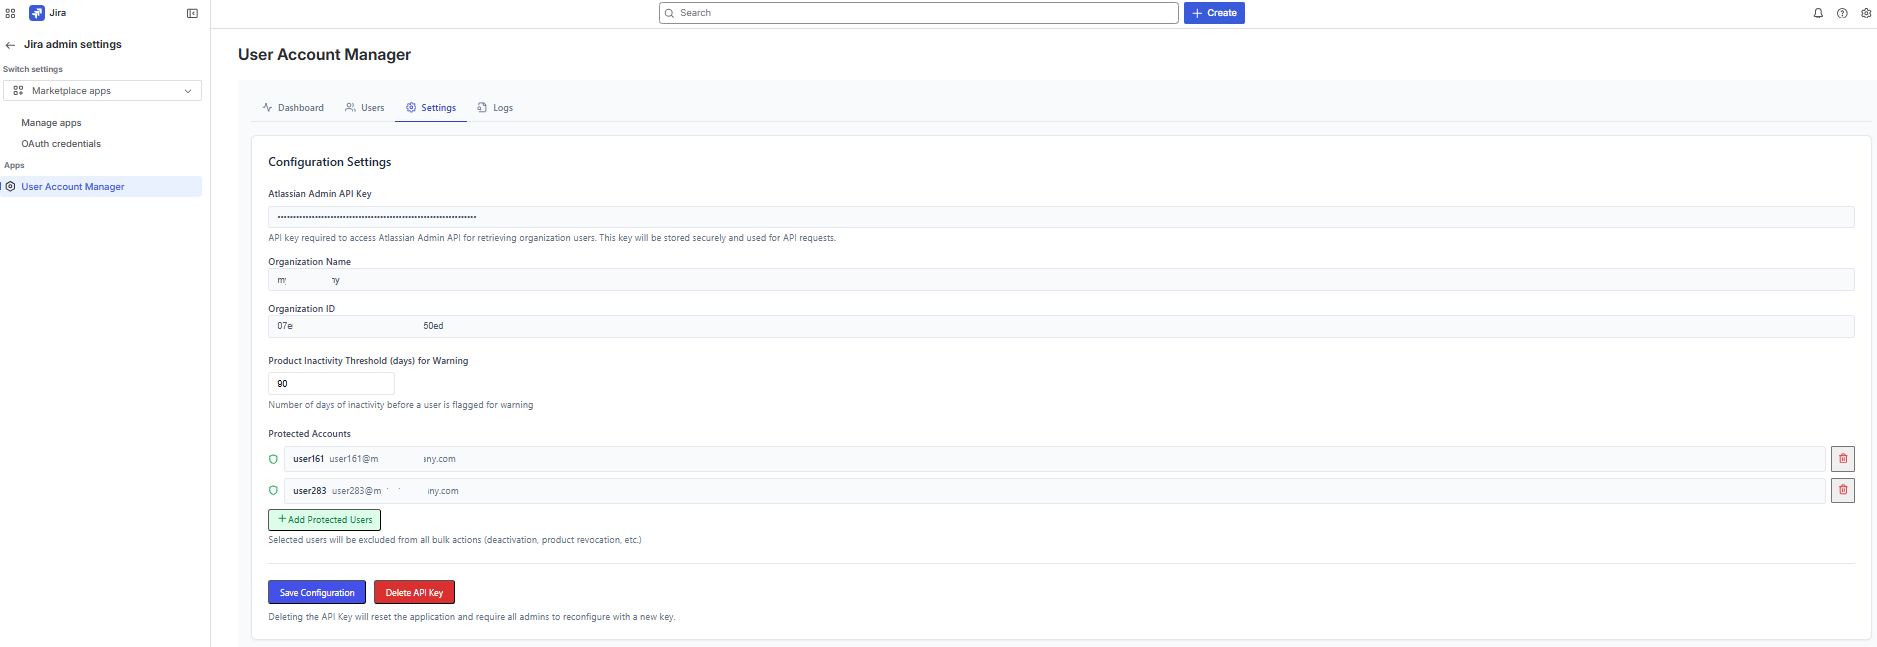This screenshot has height=647, width=1877.
Task: Switch to the Dashboard tab
Action: point(293,108)
